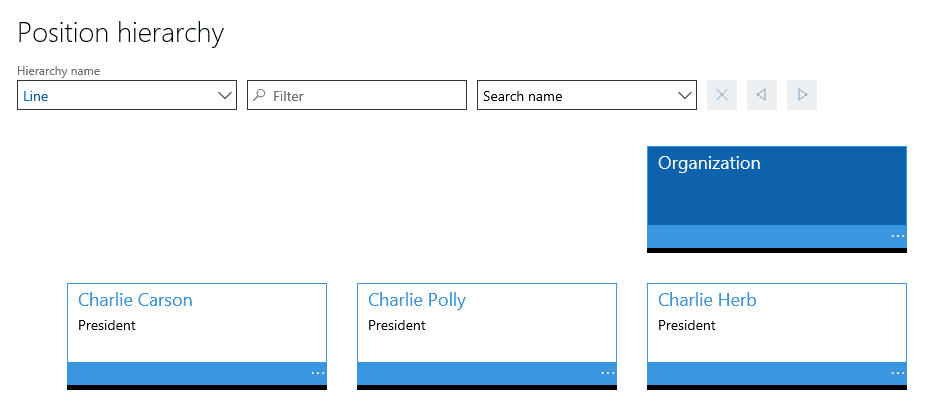Expand the Hierarchy name dropdown chevron

[225, 95]
